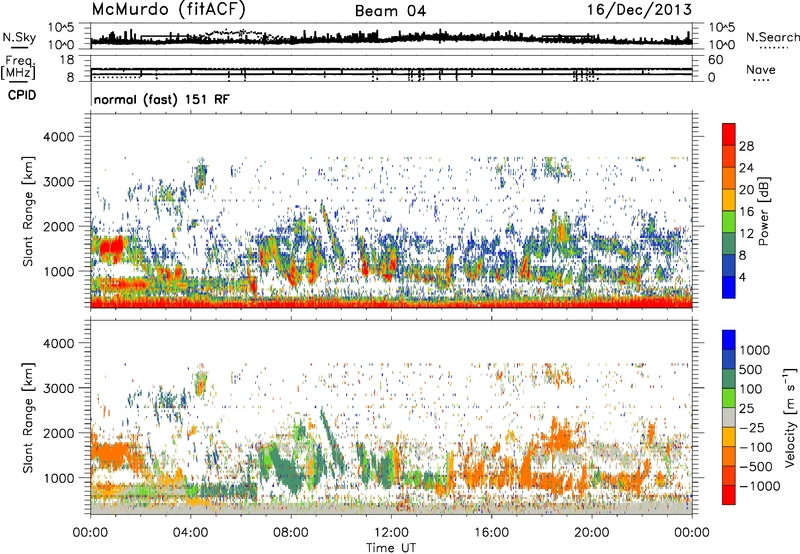Click the '18' frequency axis tick

[67, 60]
